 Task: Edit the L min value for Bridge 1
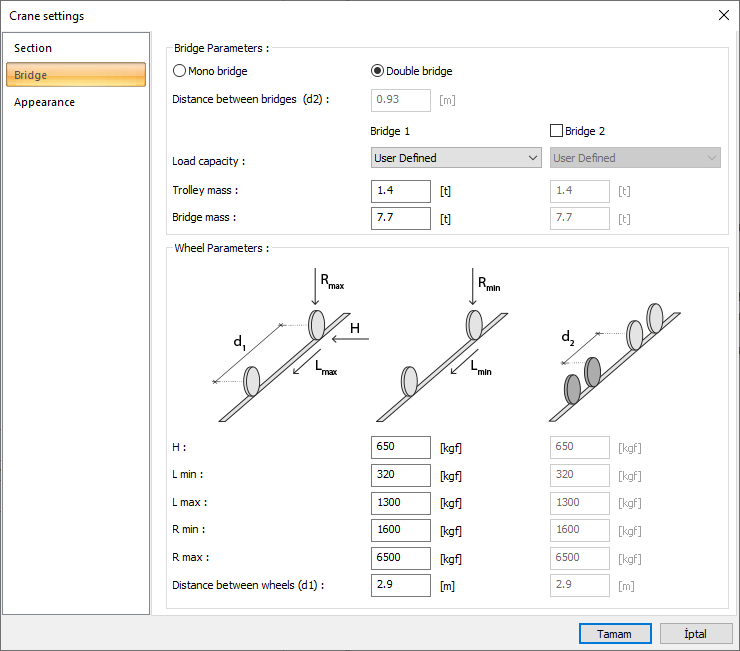click(x=400, y=475)
